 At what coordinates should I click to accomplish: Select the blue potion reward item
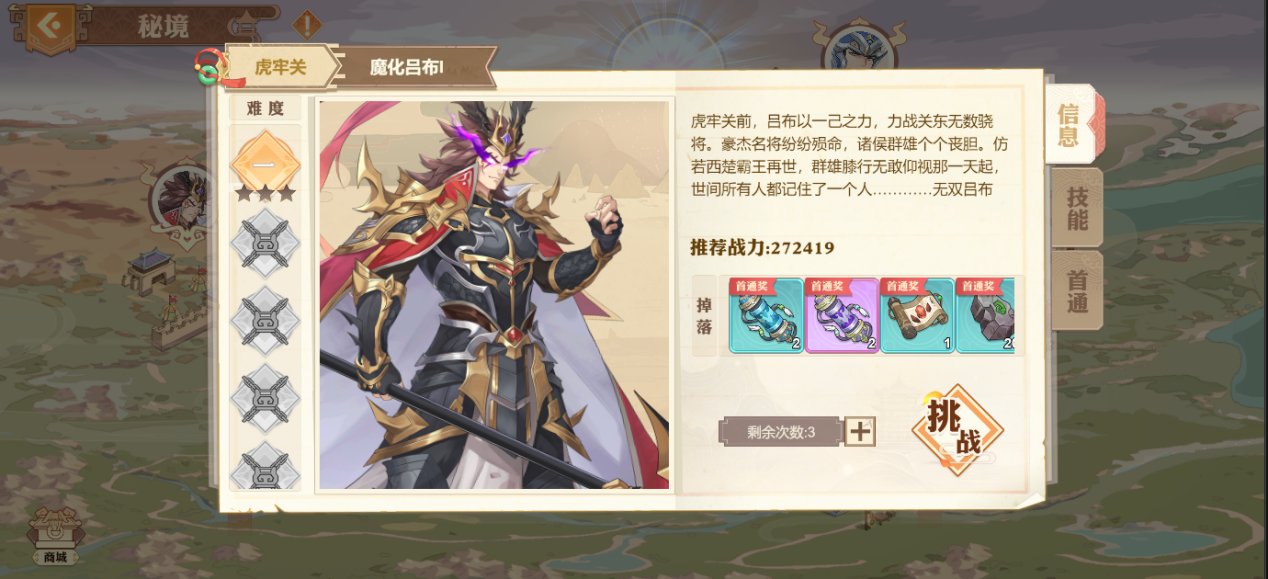click(x=766, y=315)
